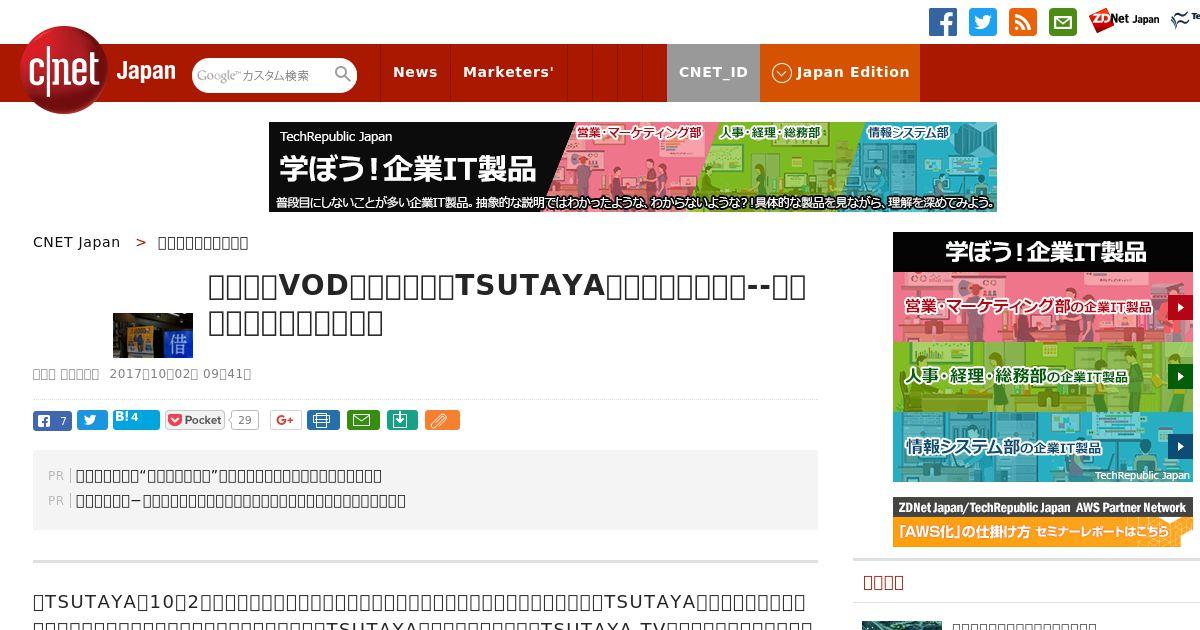Submit search with magnifier icon

point(343,74)
